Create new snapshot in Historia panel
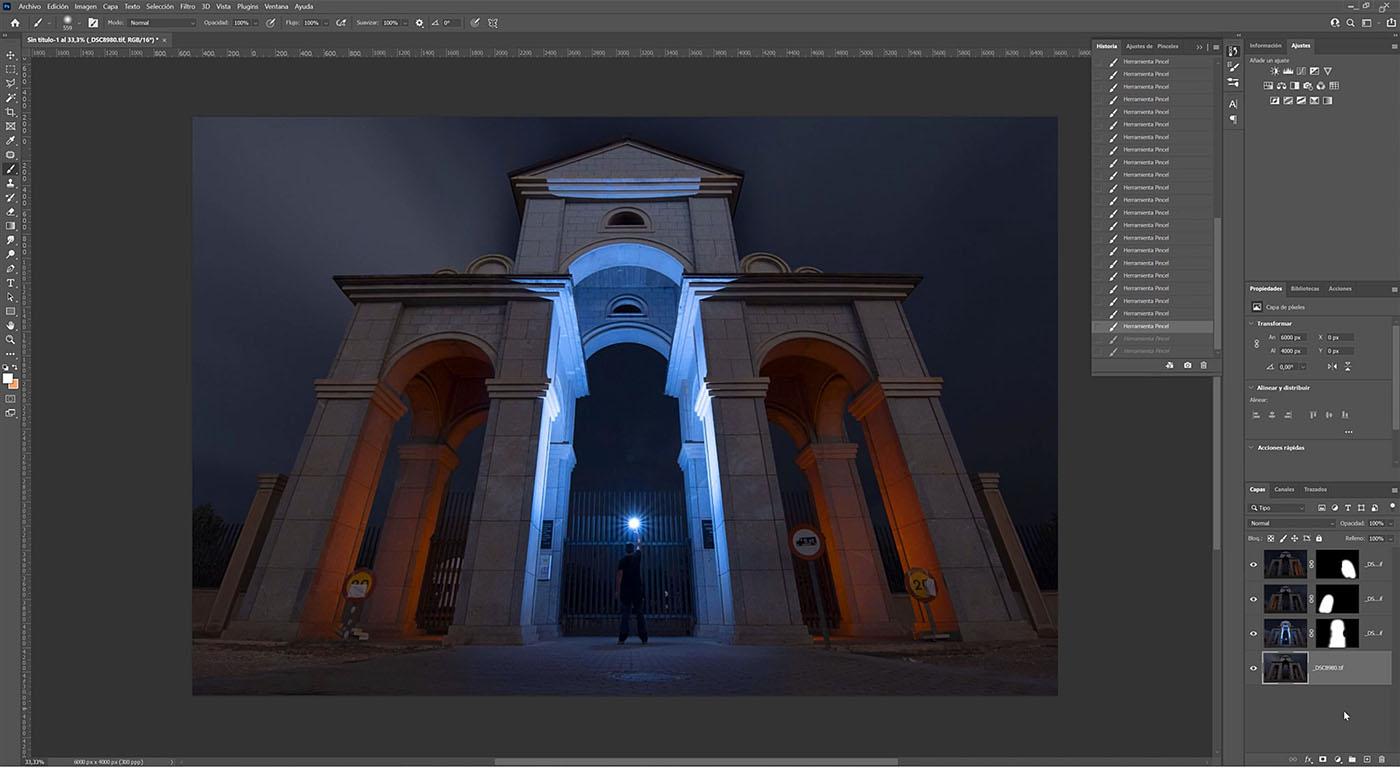Screen dimensions: 1400x767 (x=1188, y=366)
